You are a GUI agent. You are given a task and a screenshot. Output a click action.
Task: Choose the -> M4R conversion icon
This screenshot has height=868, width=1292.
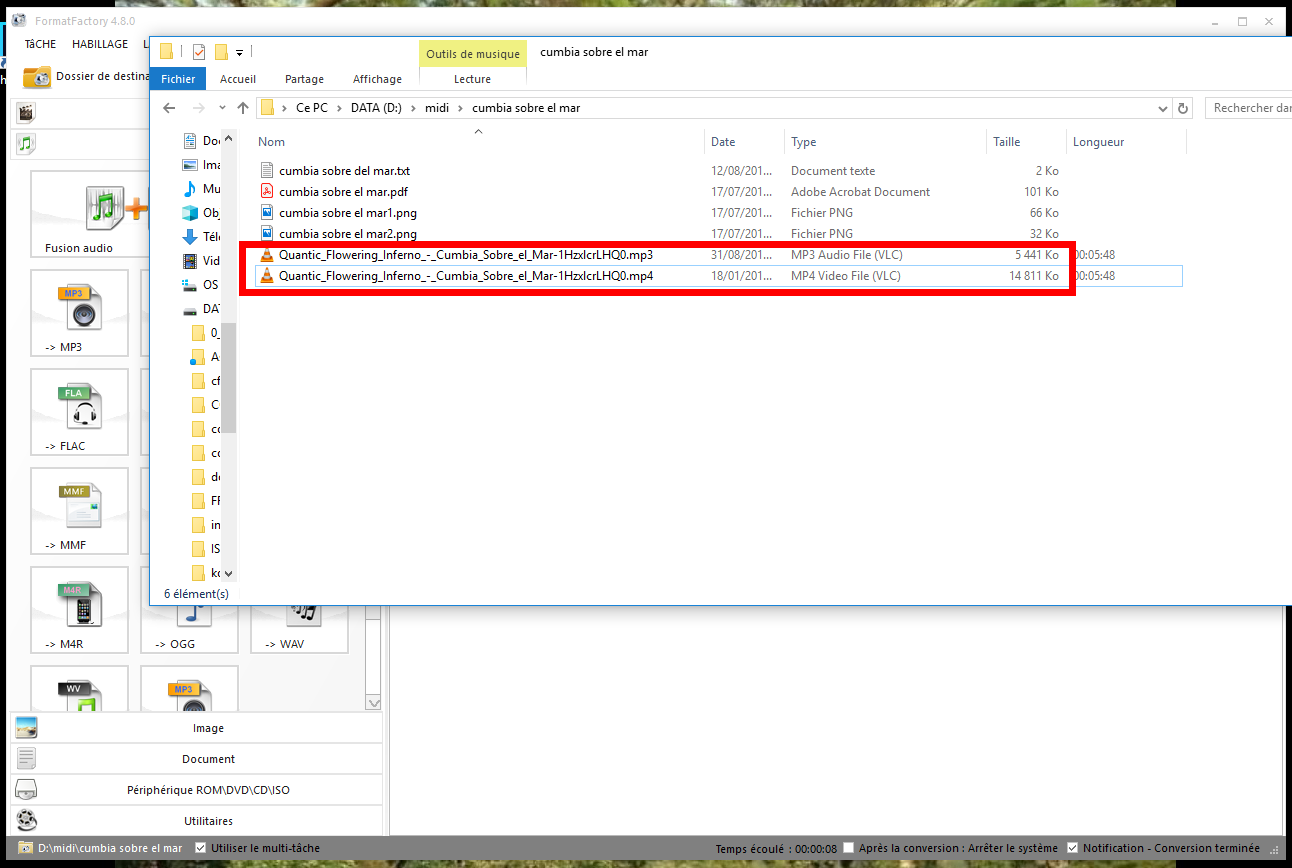[80, 608]
